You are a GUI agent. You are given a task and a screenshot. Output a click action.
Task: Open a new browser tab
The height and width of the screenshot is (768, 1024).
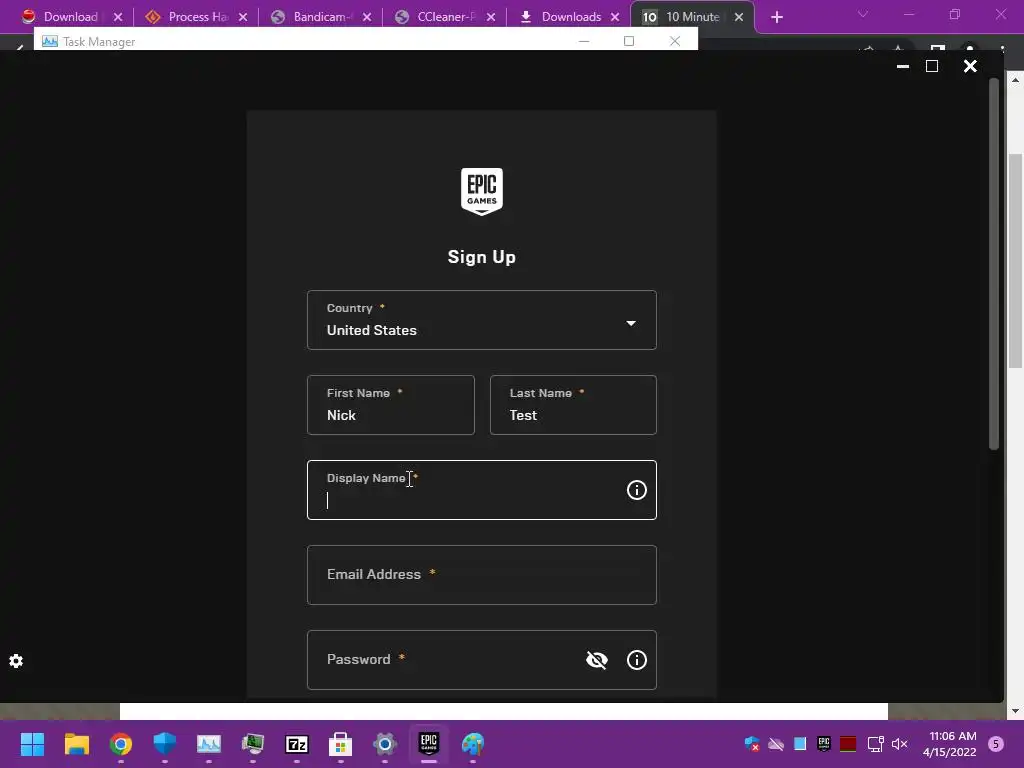click(x=776, y=17)
